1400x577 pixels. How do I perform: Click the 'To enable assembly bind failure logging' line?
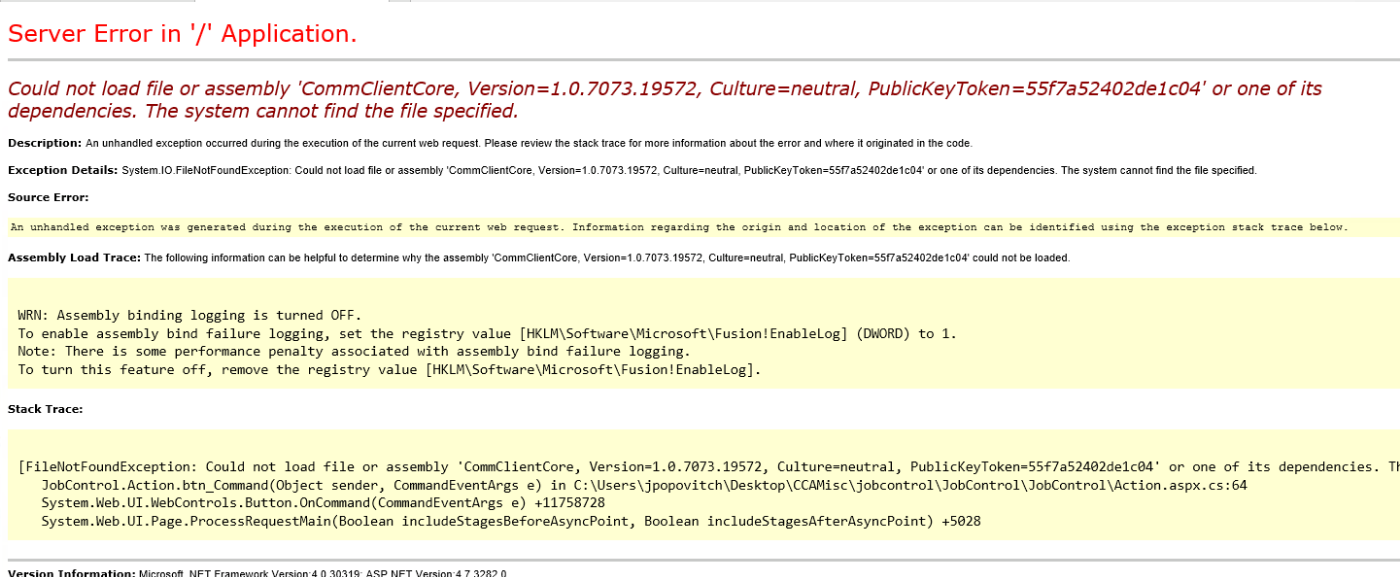(x=486, y=333)
